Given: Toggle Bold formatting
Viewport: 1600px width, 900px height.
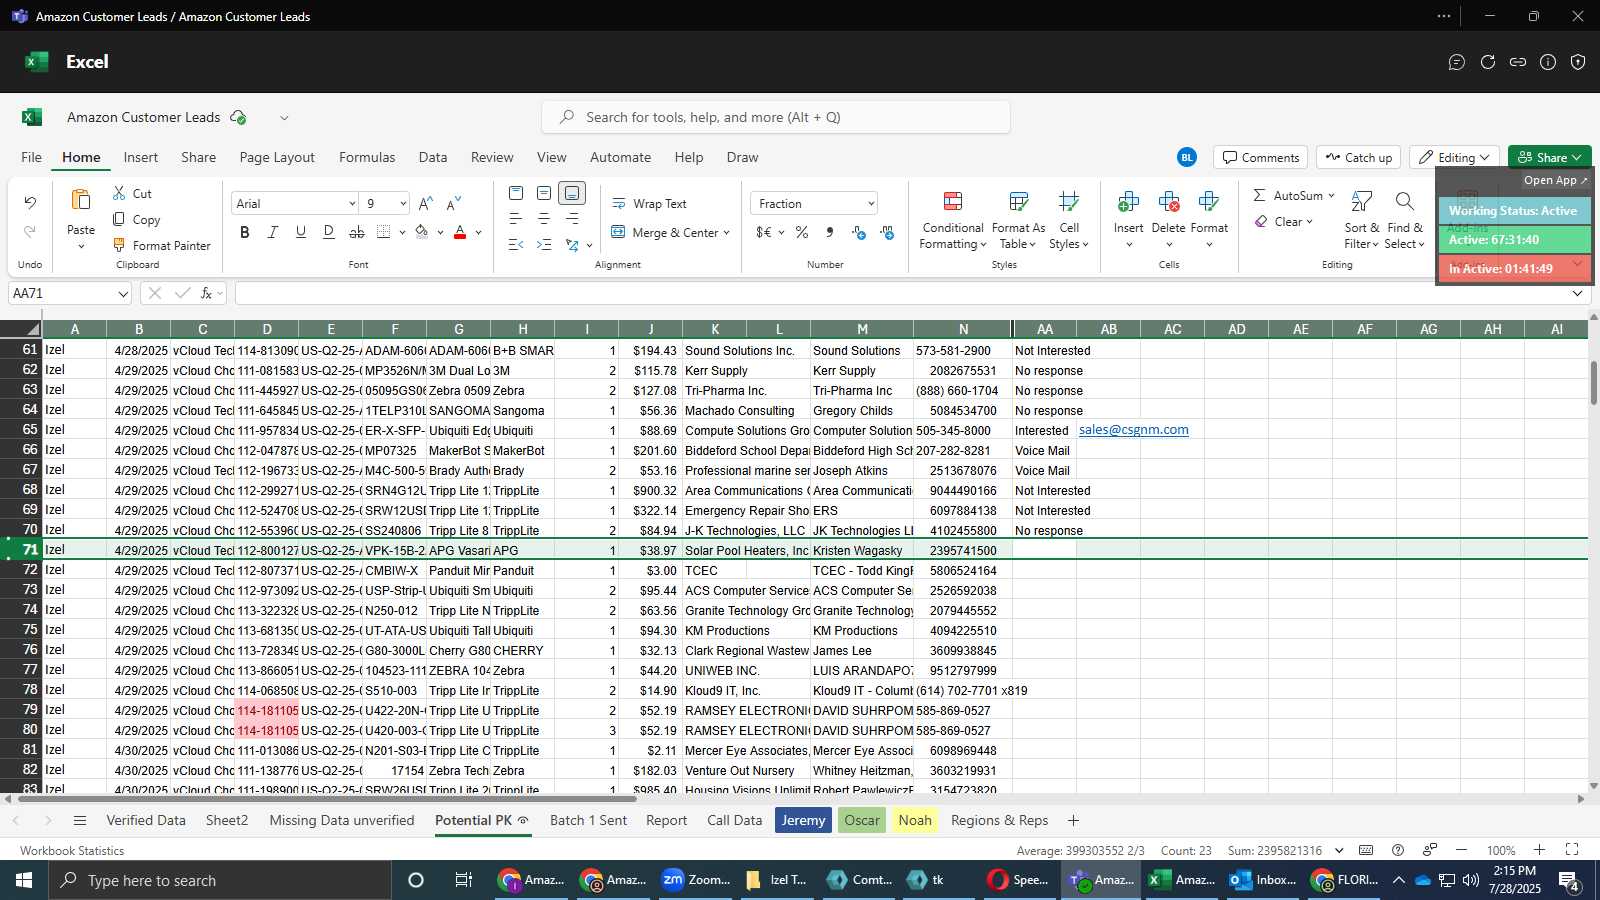Looking at the screenshot, I should [245, 232].
